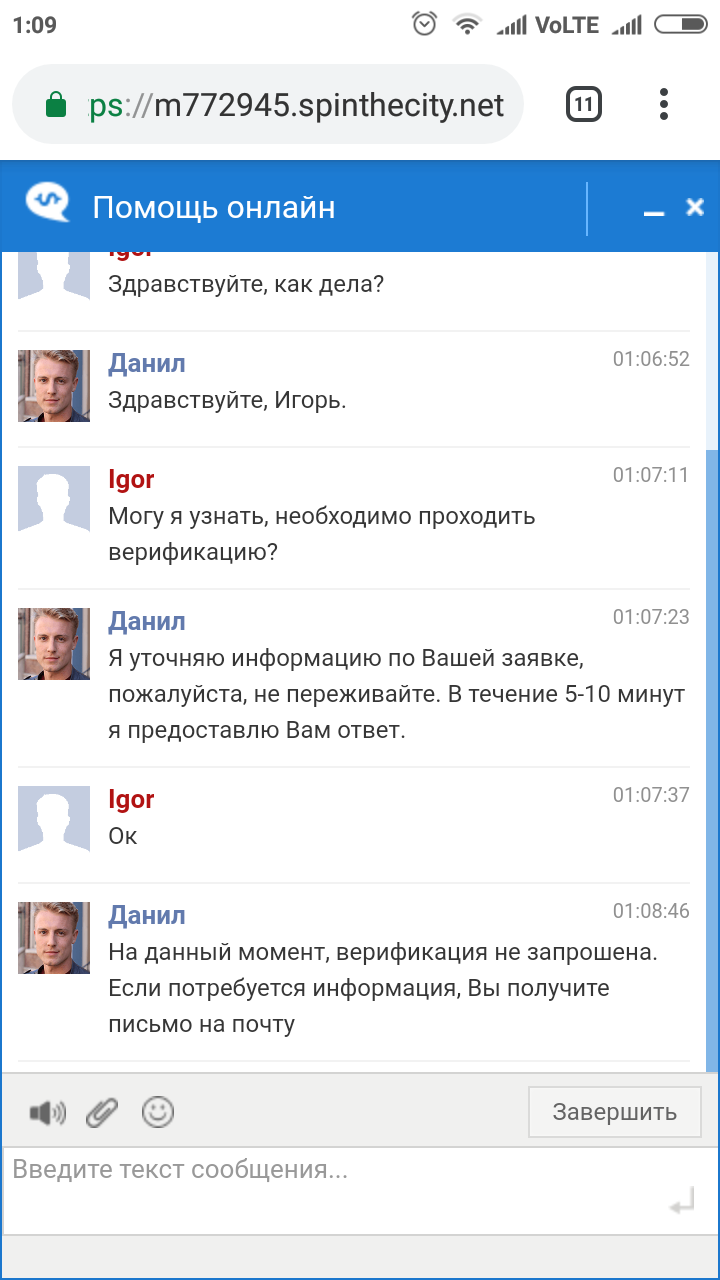720x1280 pixels.
Task: Tap the address bar URL spinthecity.net
Action: [x=300, y=105]
